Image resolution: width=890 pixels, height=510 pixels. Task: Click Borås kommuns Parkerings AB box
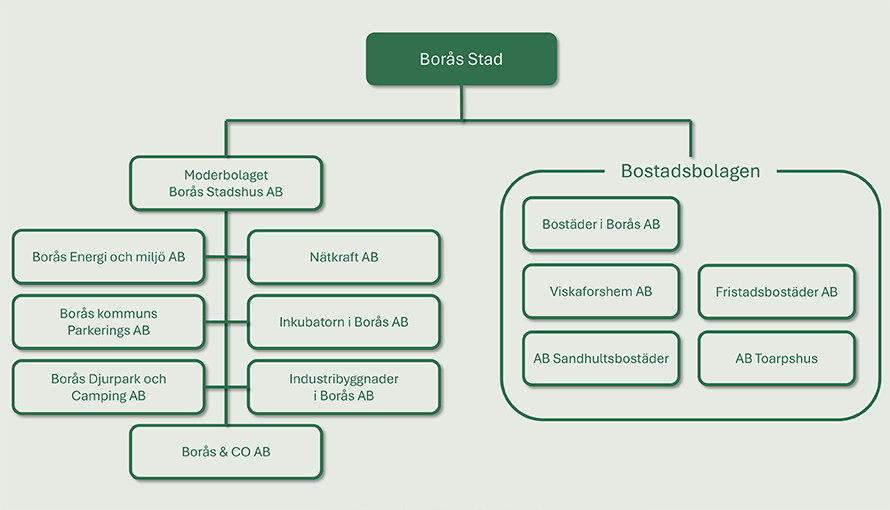tap(108, 322)
